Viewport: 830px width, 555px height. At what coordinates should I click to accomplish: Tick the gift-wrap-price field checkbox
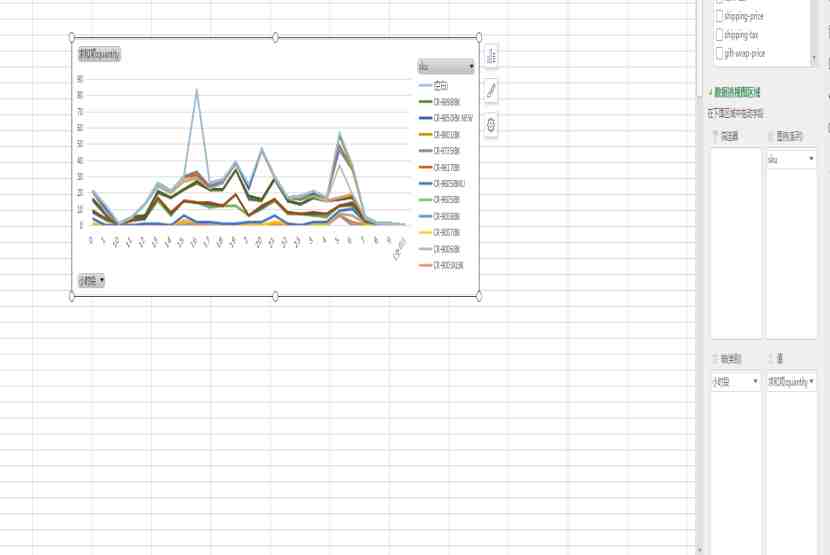coord(719,53)
